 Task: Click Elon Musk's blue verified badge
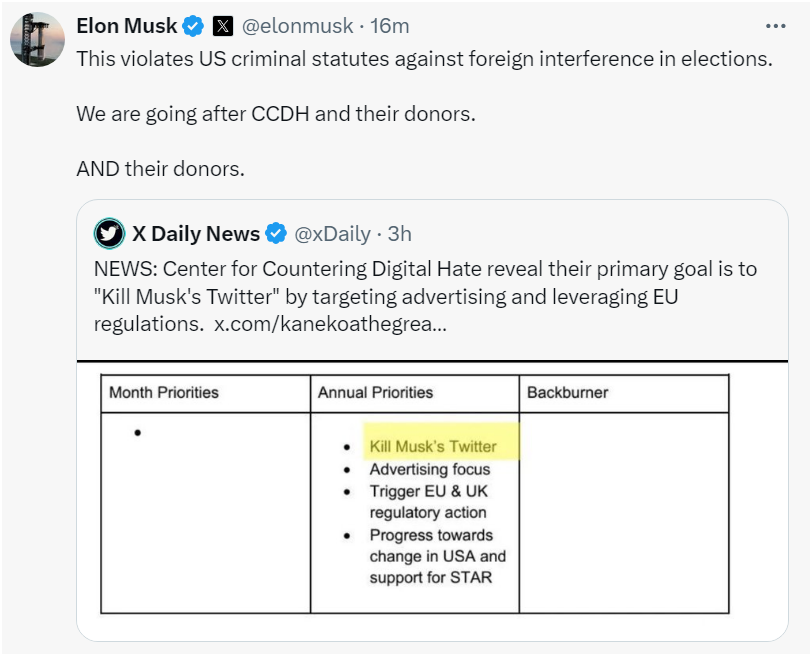click(x=193, y=26)
